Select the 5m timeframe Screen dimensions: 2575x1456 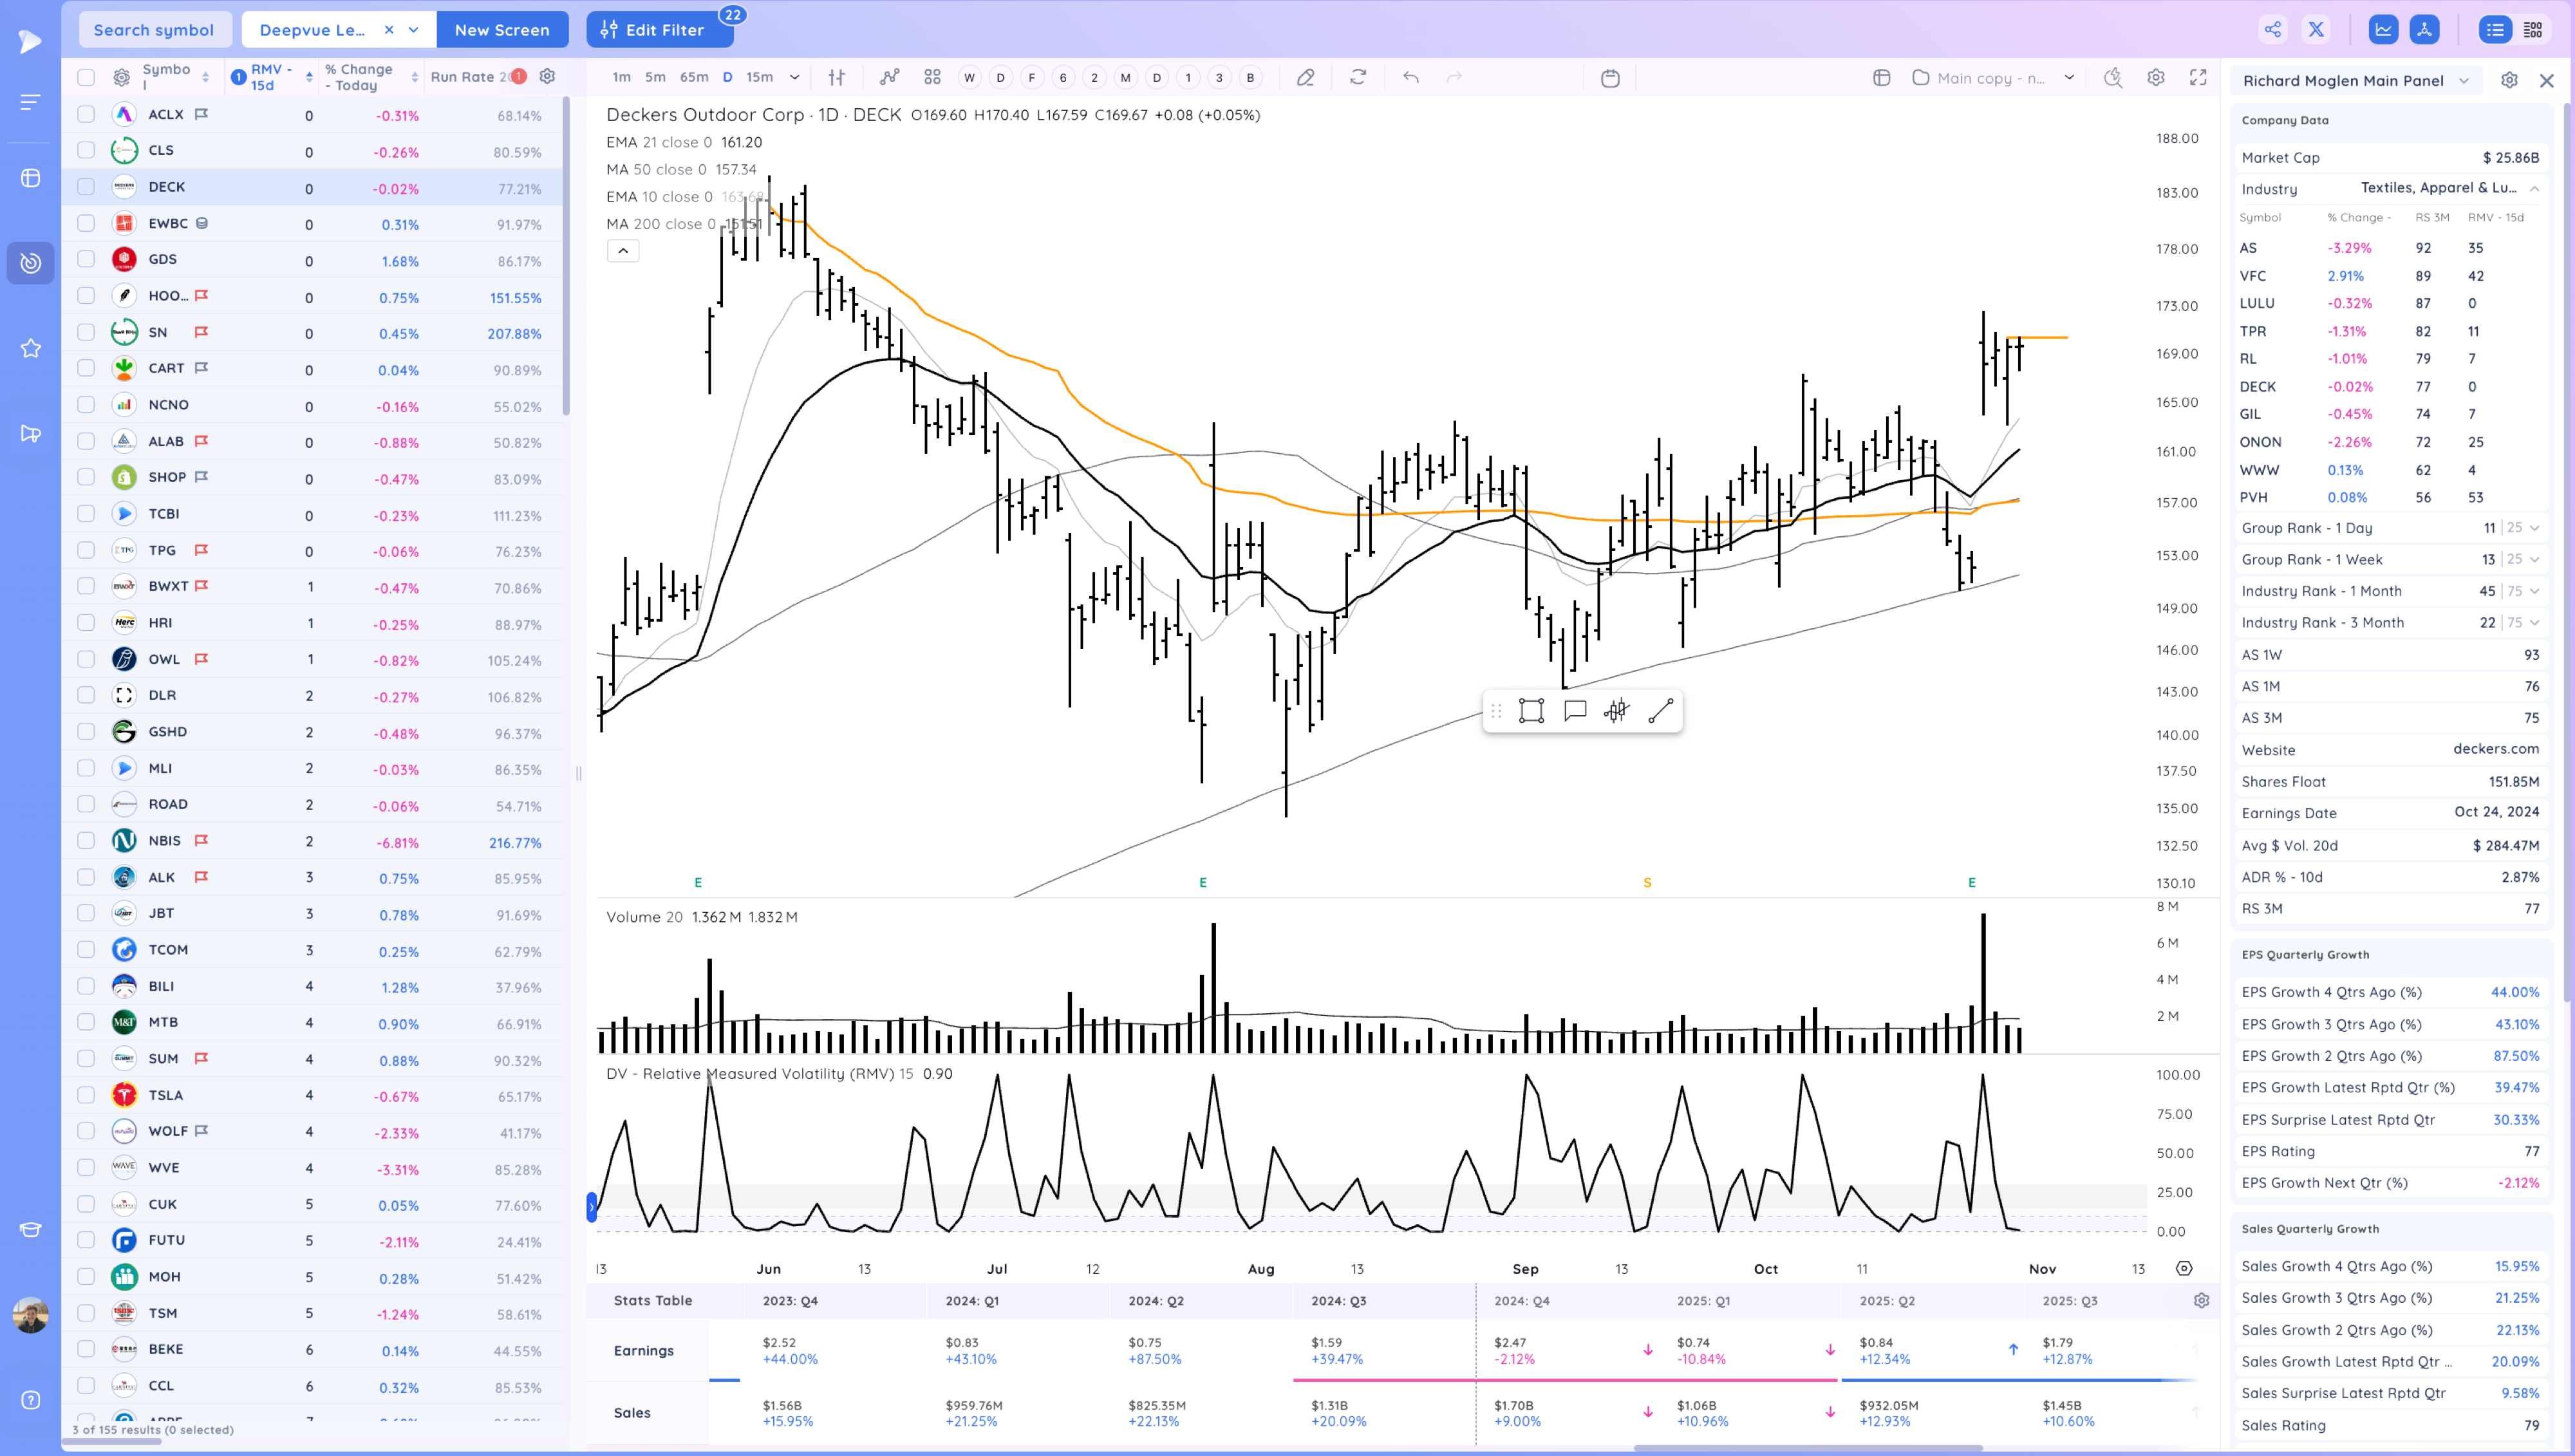655,77
